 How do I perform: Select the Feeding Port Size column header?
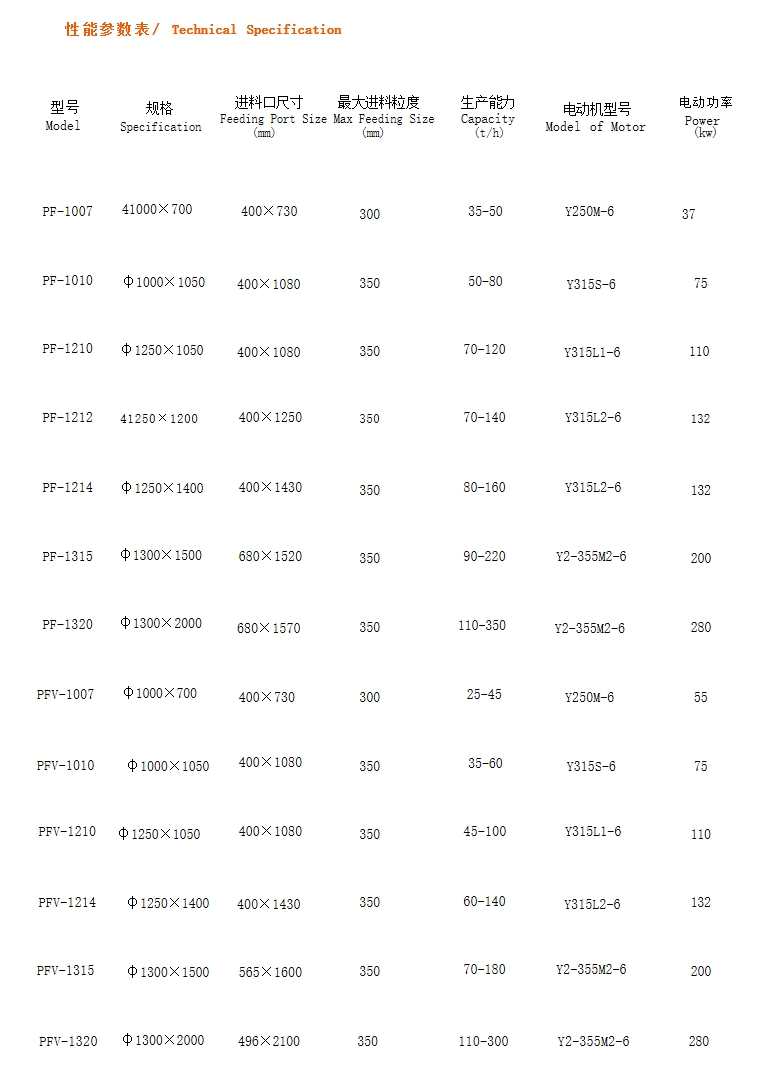pyautogui.click(x=273, y=117)
